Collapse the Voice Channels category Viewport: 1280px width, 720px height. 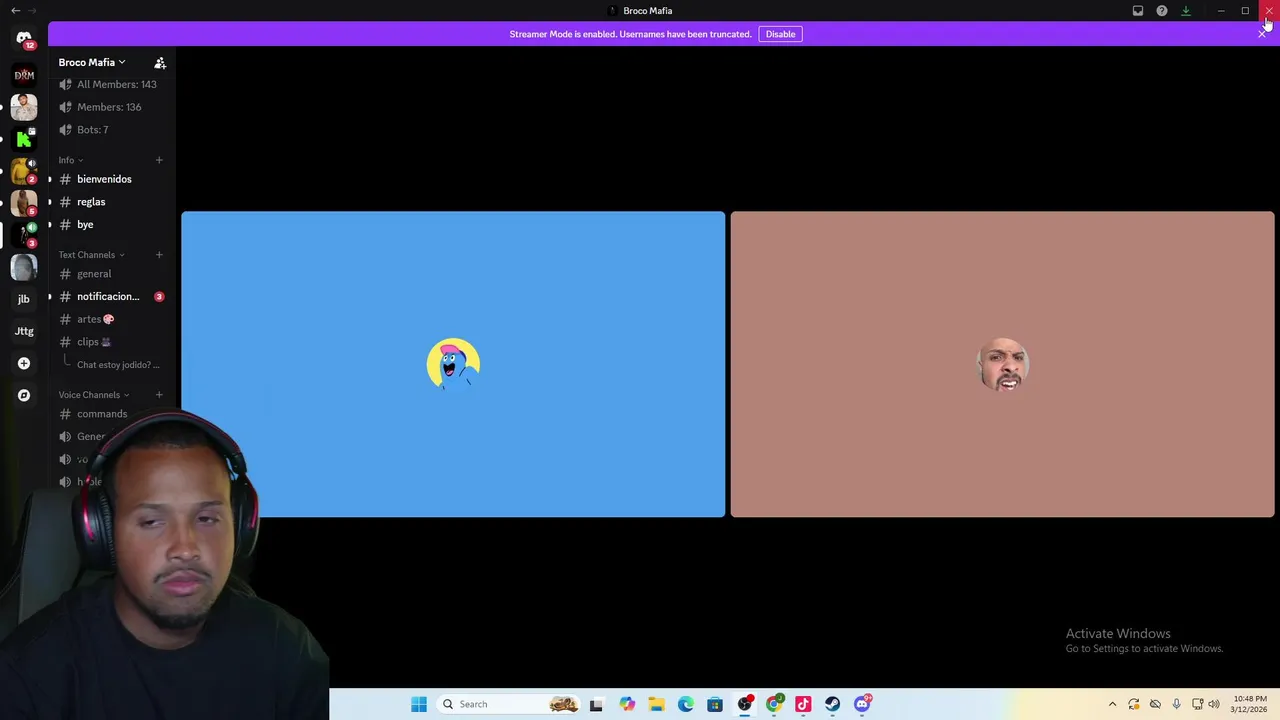pos(94,395)
